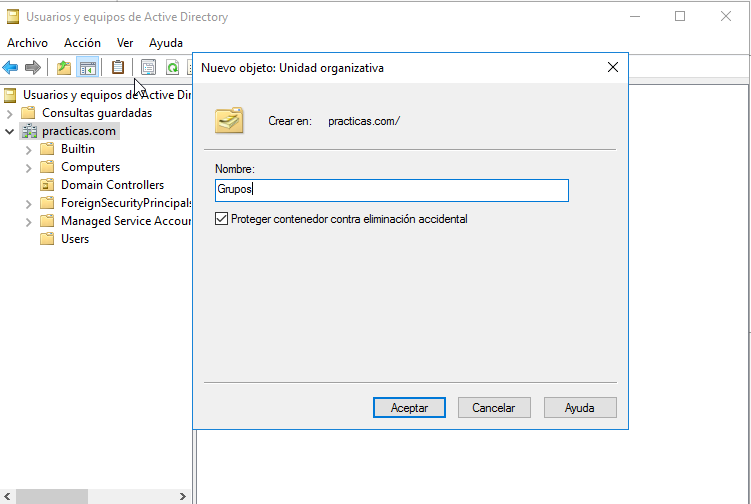Uncheck Proteger contenedor contra eliminación accidental

click(222, 219)
